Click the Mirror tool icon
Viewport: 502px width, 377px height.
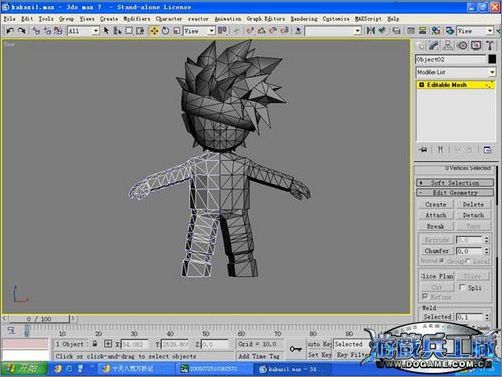click(x=370, y=31)
